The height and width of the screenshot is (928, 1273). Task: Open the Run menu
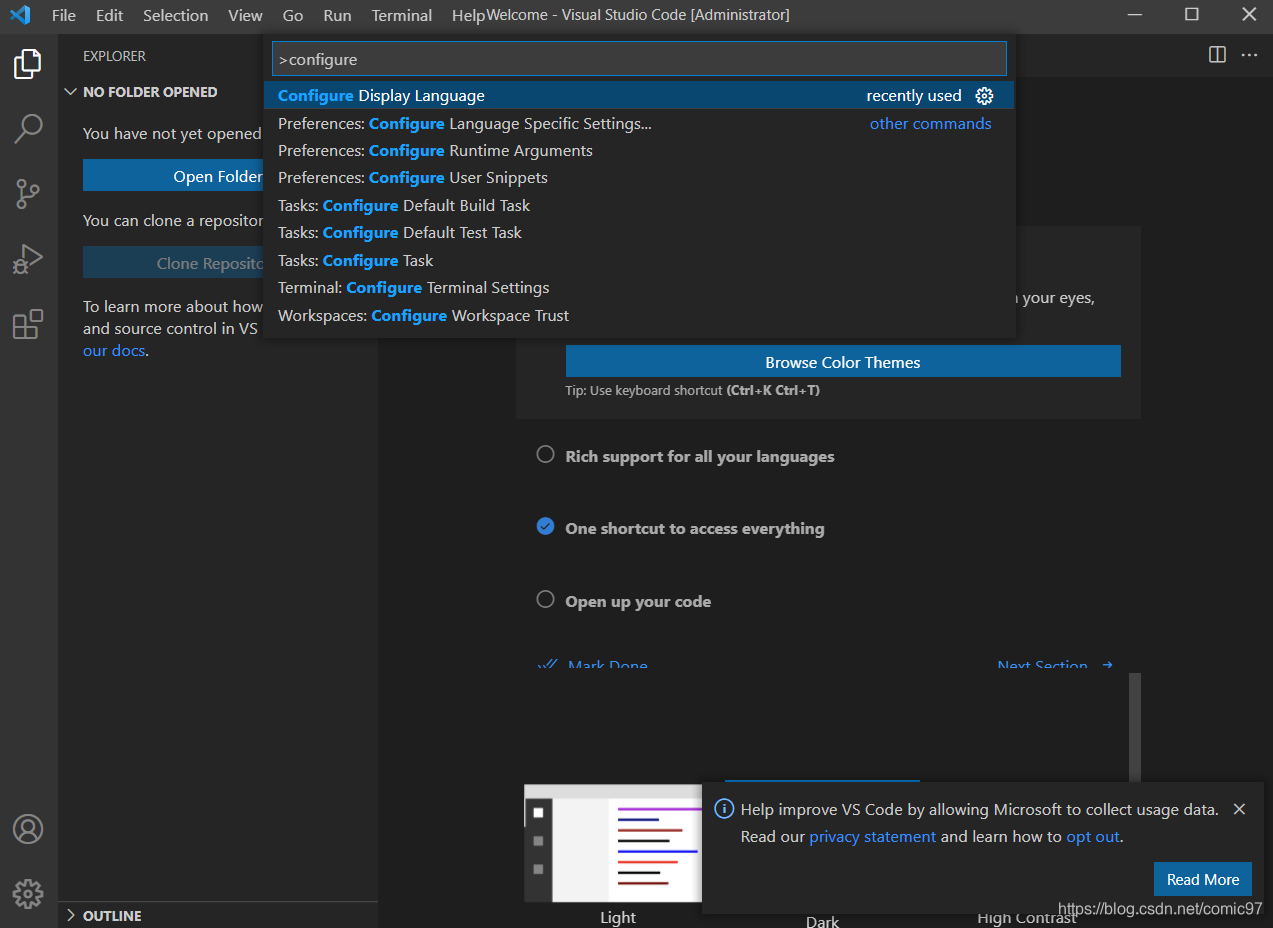(338, 15)
